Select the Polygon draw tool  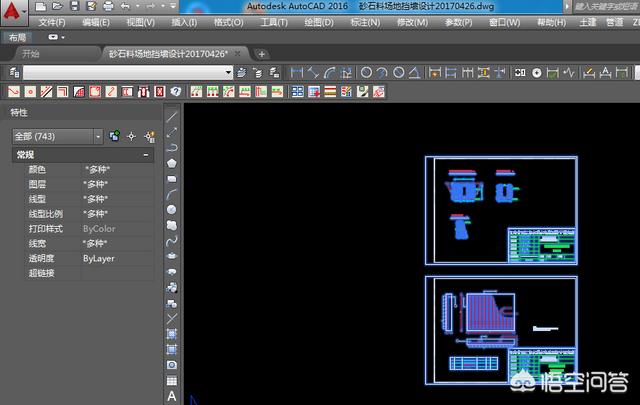pyautogui.click(x=172, y=162)
